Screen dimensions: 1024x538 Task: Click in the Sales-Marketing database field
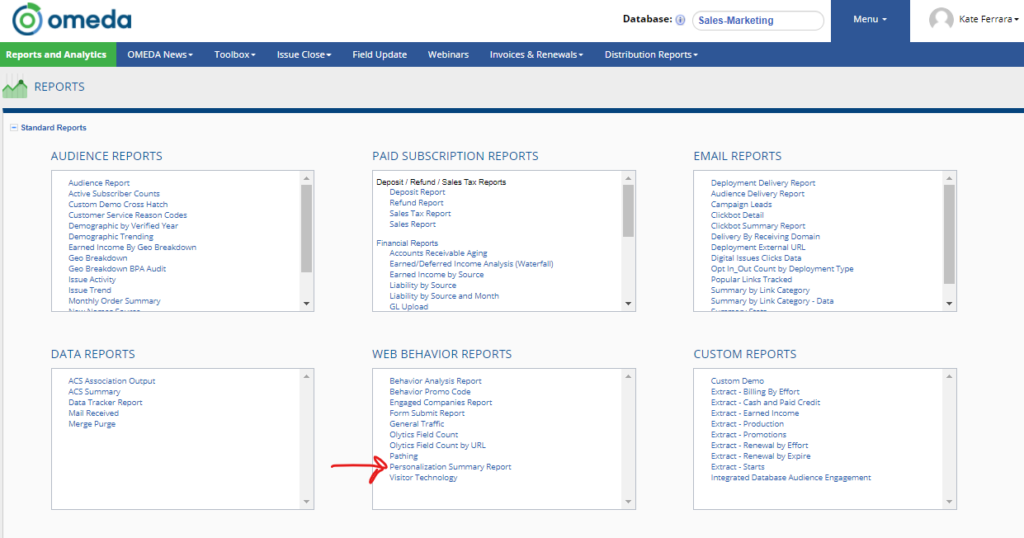point(758,20)
